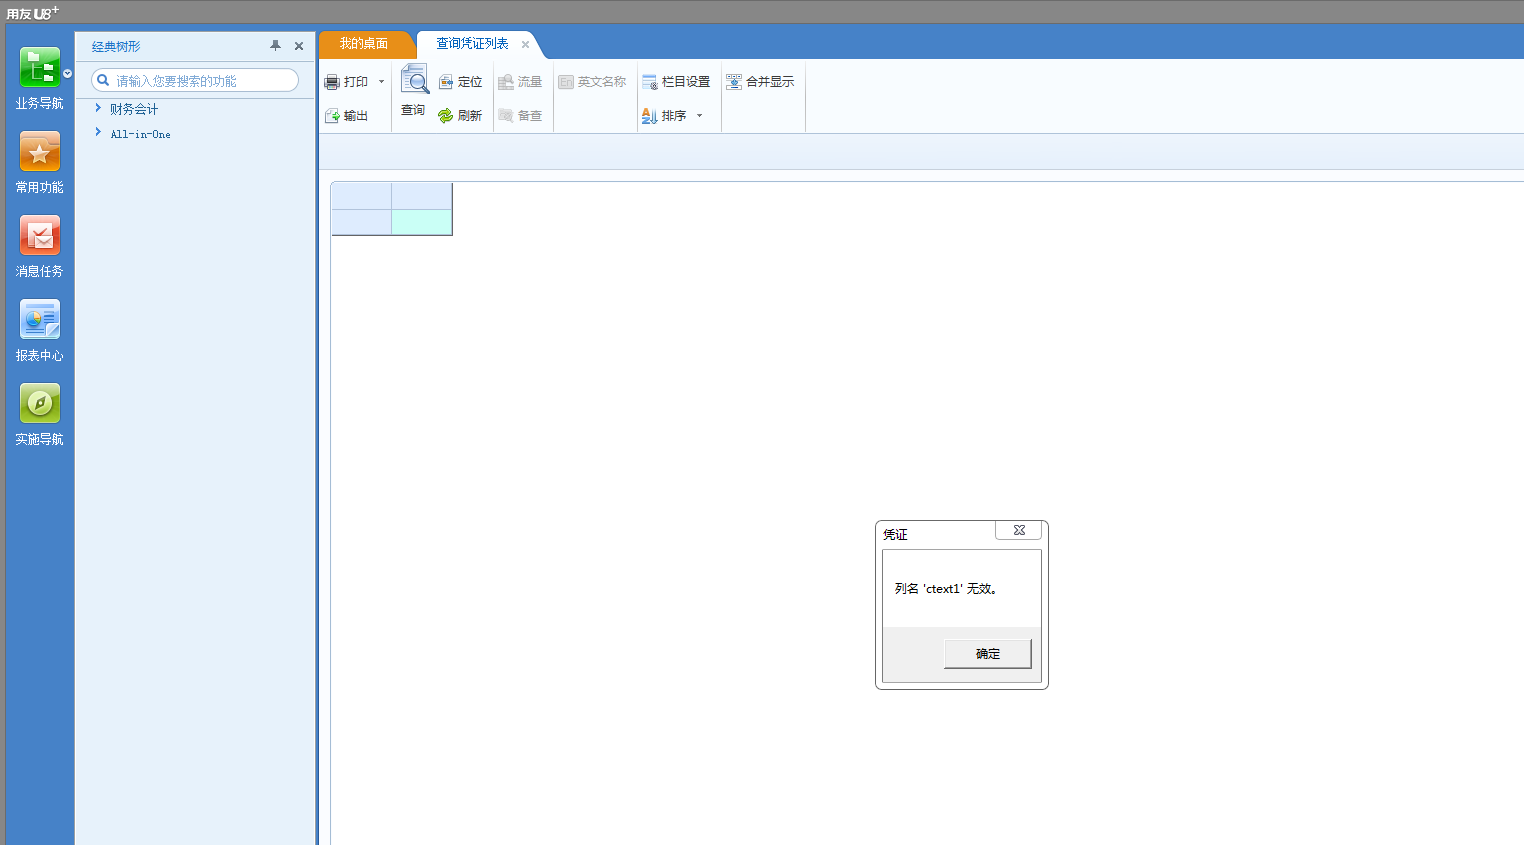Open the 排序 dropdown arrow
The height and width of the screenshot is (845, 1524).
(x=699, y=116)
